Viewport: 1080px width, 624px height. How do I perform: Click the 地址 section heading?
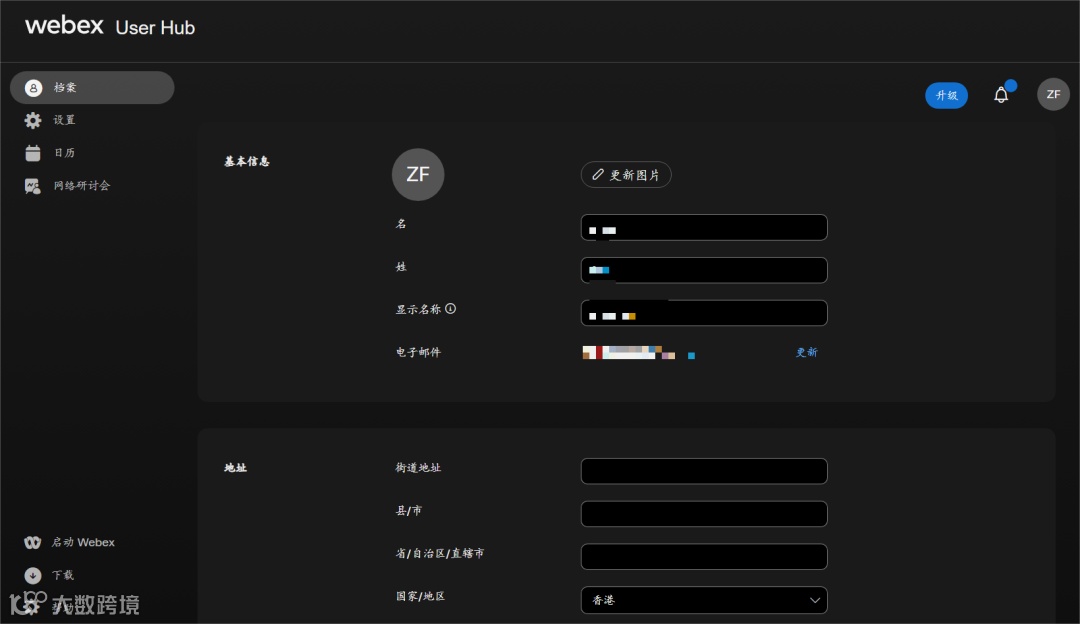tap(236, 468)
